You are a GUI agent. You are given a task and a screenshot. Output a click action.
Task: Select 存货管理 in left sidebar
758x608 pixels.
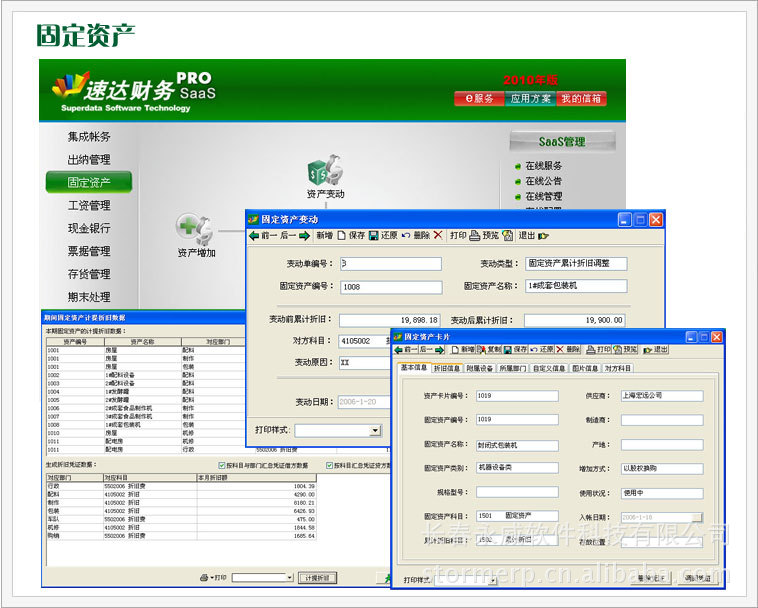click(x=89, y=274)
